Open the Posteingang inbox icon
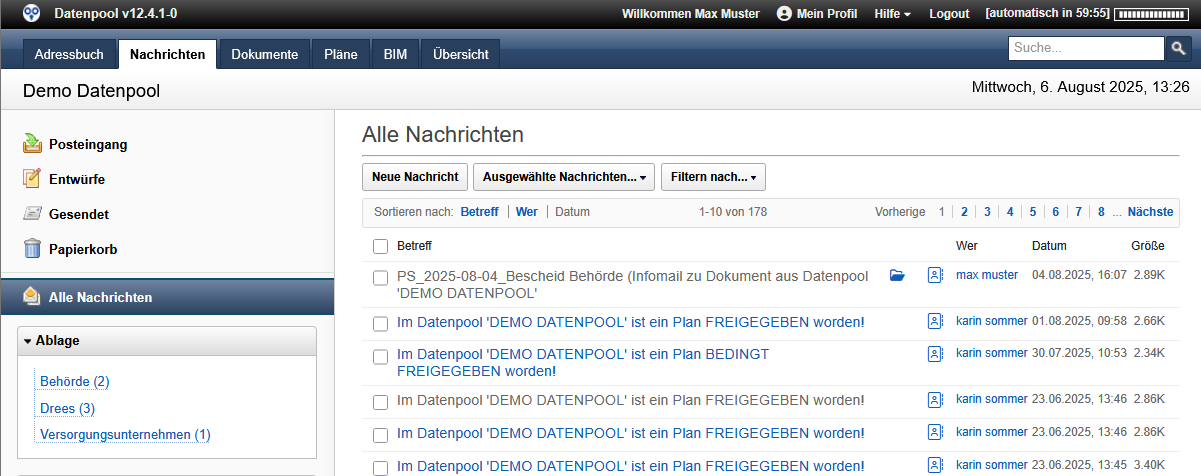This screenshot has width=1201, height=476. pyautogui.click(x=33, y=144)
